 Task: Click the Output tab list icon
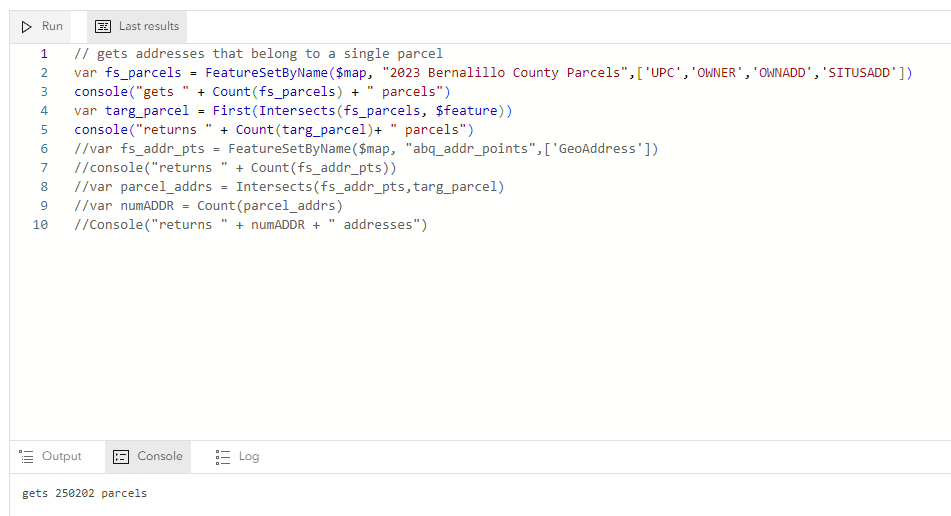[27, 457]
